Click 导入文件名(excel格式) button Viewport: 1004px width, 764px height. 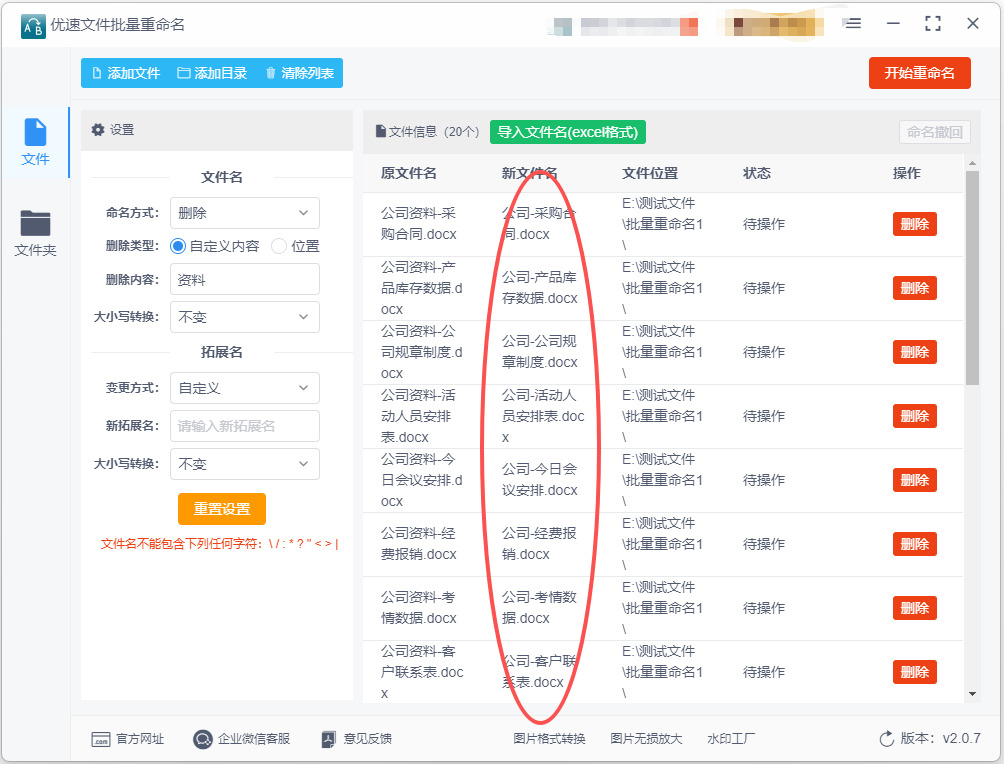tap(567, 132)
